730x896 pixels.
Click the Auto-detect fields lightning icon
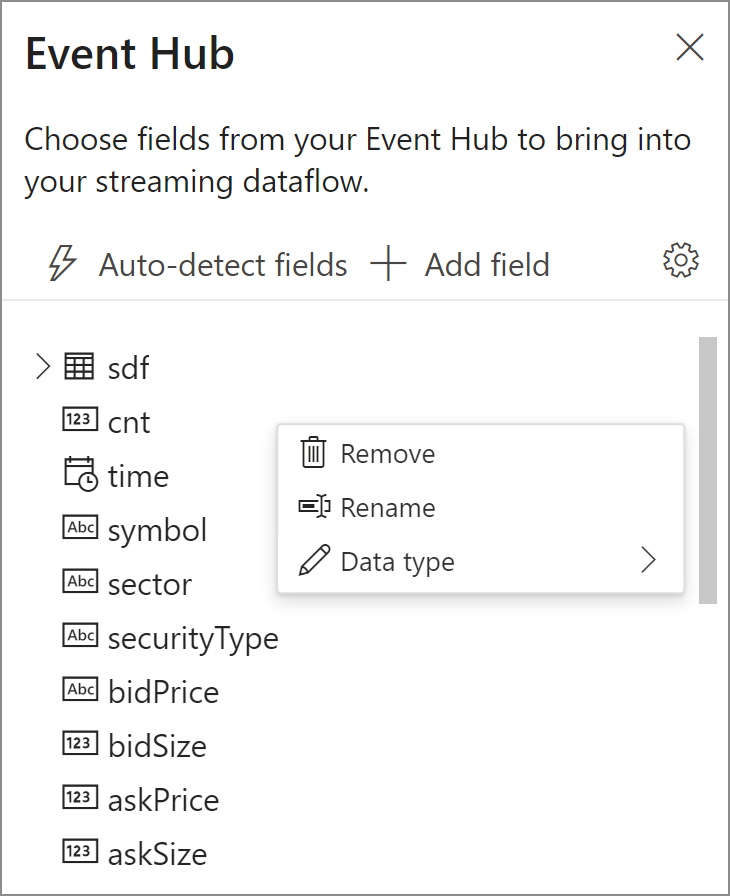point(61,264)
